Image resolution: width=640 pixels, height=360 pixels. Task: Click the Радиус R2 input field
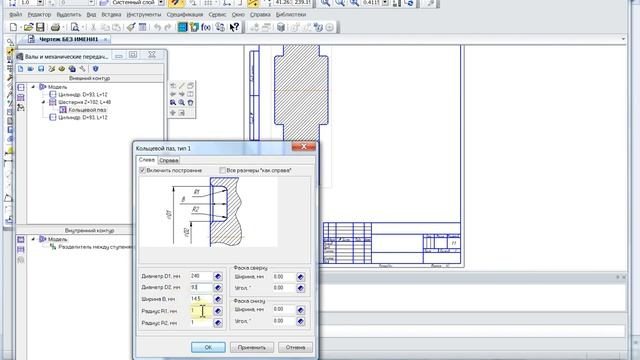click(x=201, y=322)
